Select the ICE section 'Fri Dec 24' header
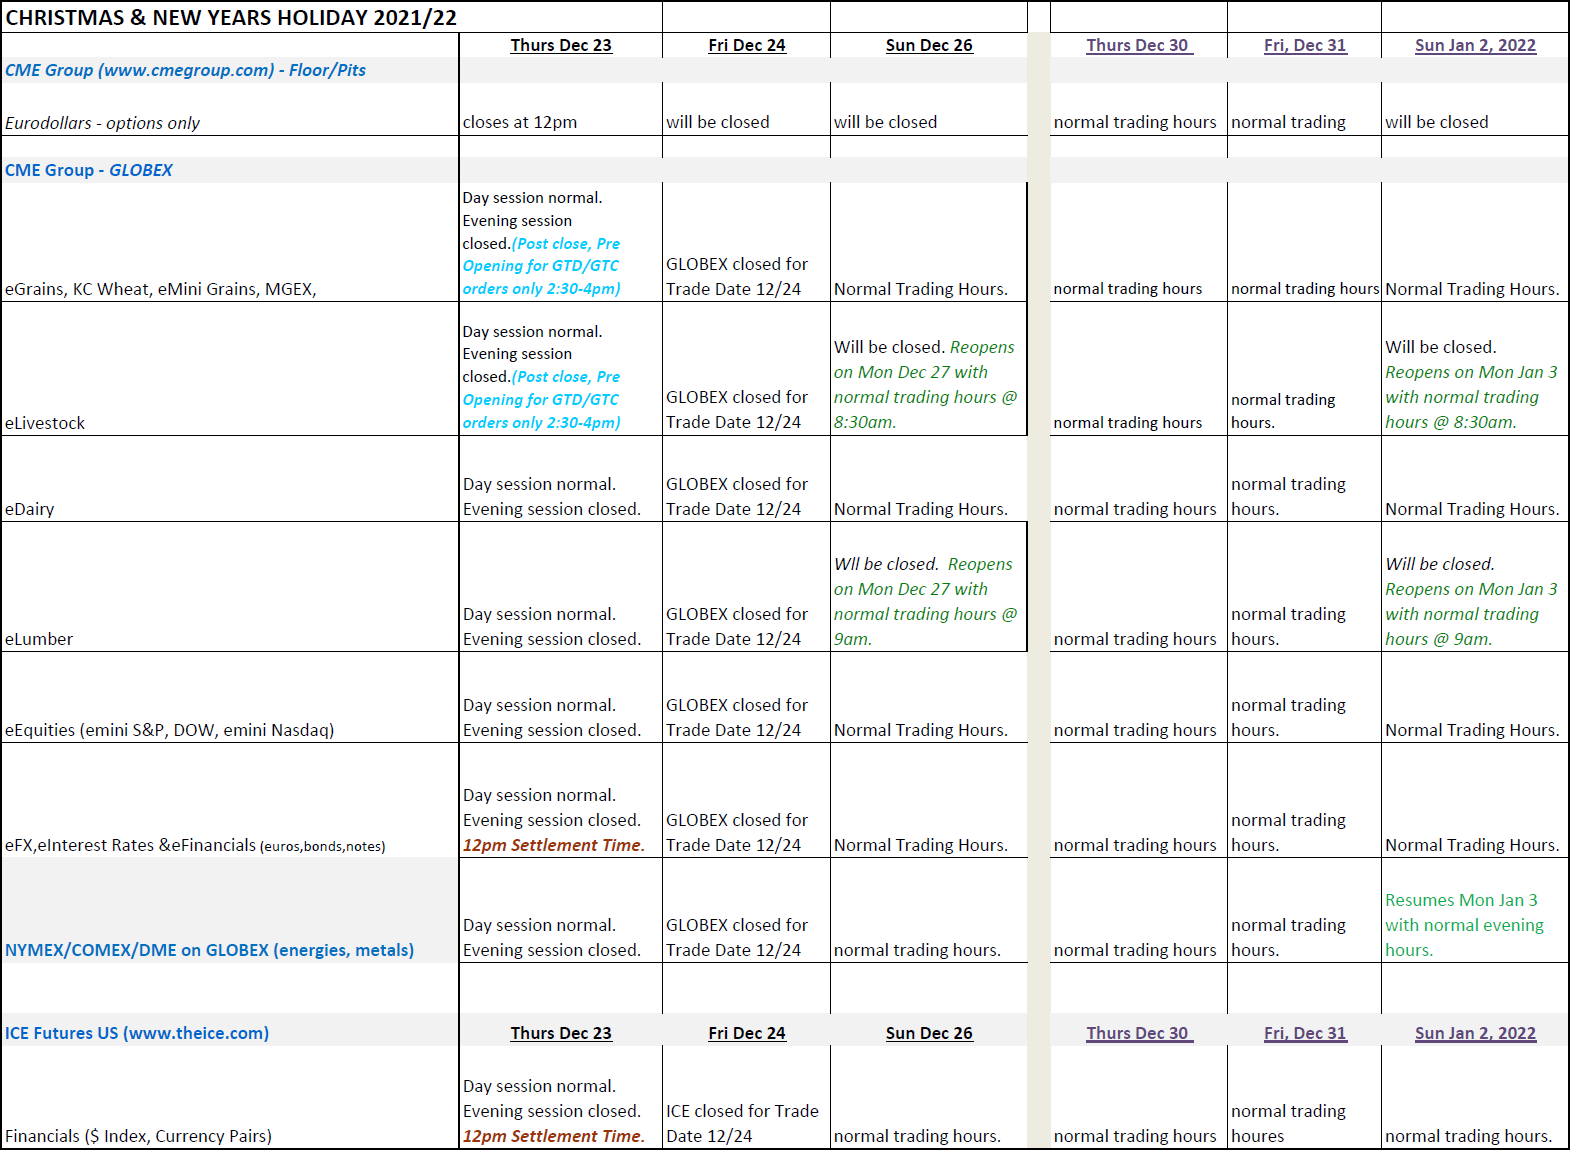This screenshot has height=1150, width=1570. click(x=747, y=1033)
